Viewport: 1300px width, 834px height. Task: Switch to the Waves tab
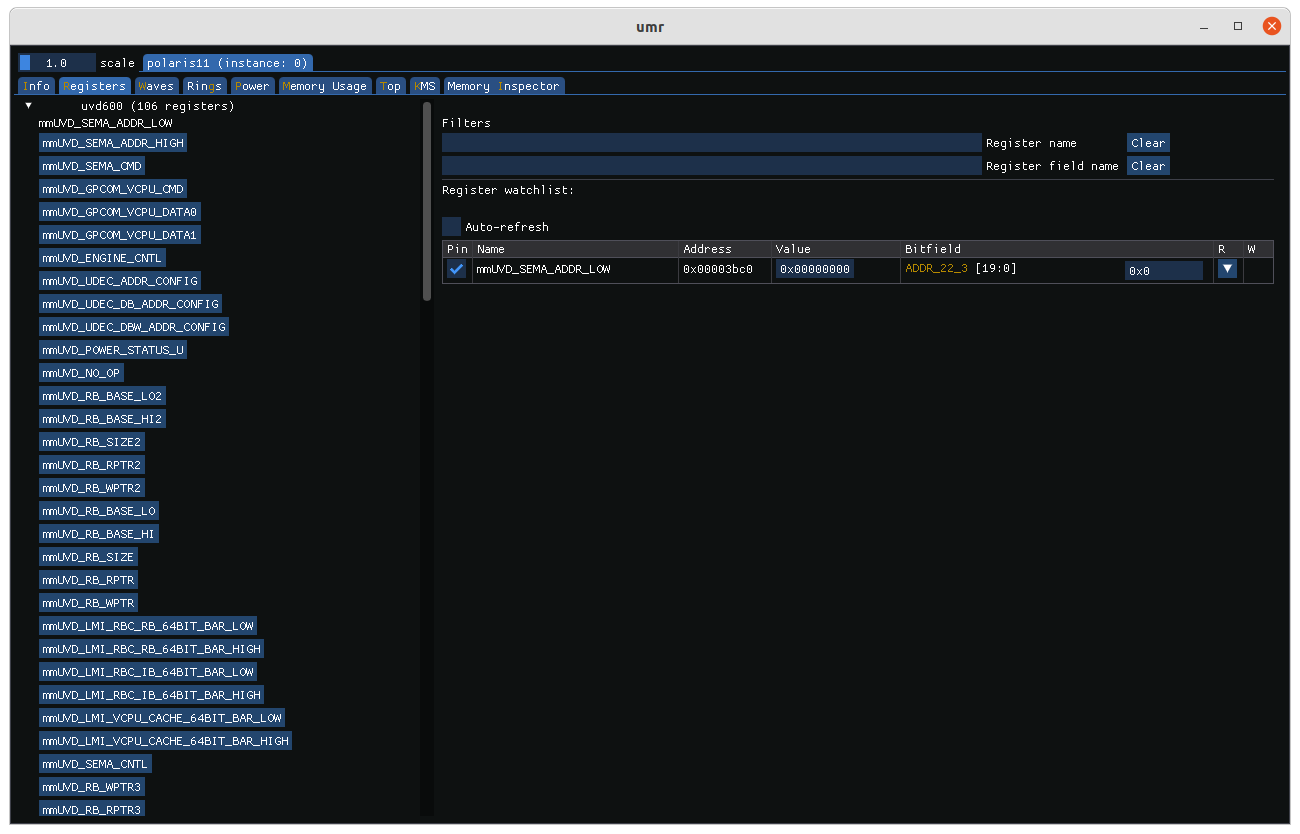[156, 86]
